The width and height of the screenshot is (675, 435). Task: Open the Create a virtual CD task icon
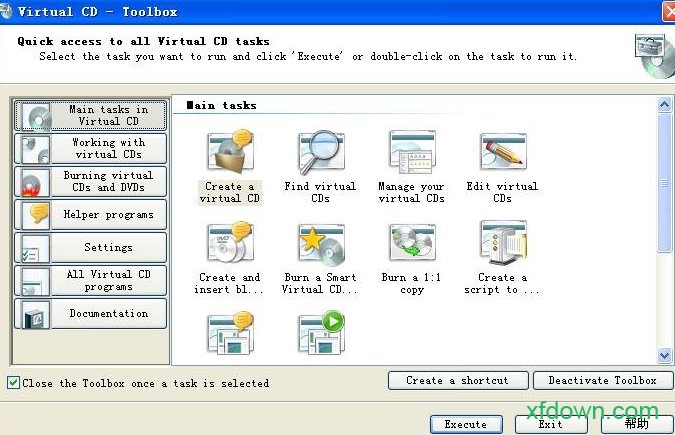pos(229,153)
